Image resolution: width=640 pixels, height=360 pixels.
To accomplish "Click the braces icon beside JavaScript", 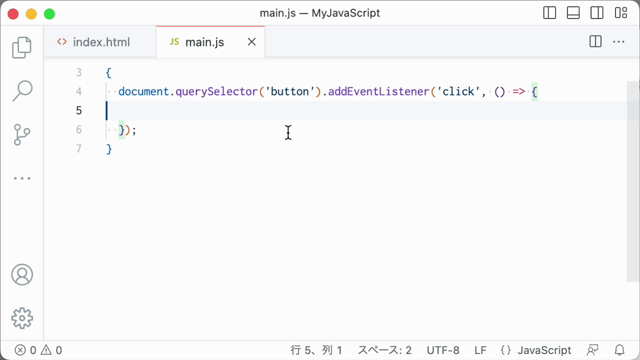I will coord(506,350).
